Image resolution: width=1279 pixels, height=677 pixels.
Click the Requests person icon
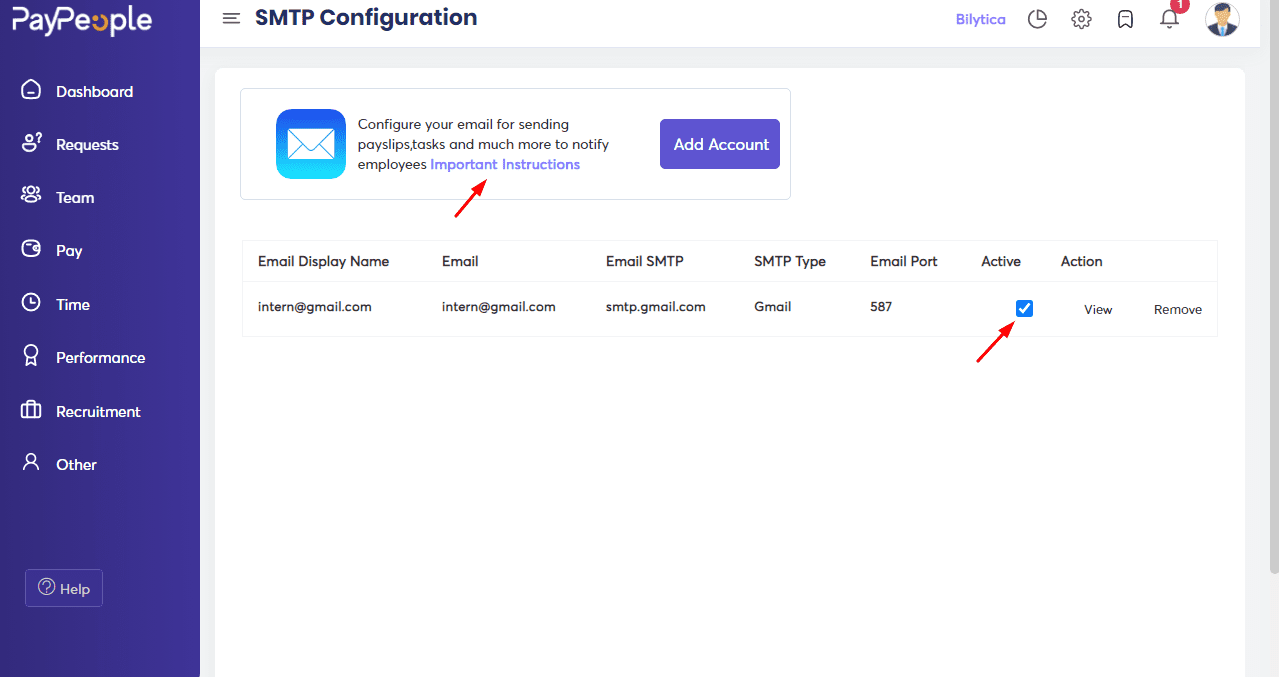(x=31, y=143)
